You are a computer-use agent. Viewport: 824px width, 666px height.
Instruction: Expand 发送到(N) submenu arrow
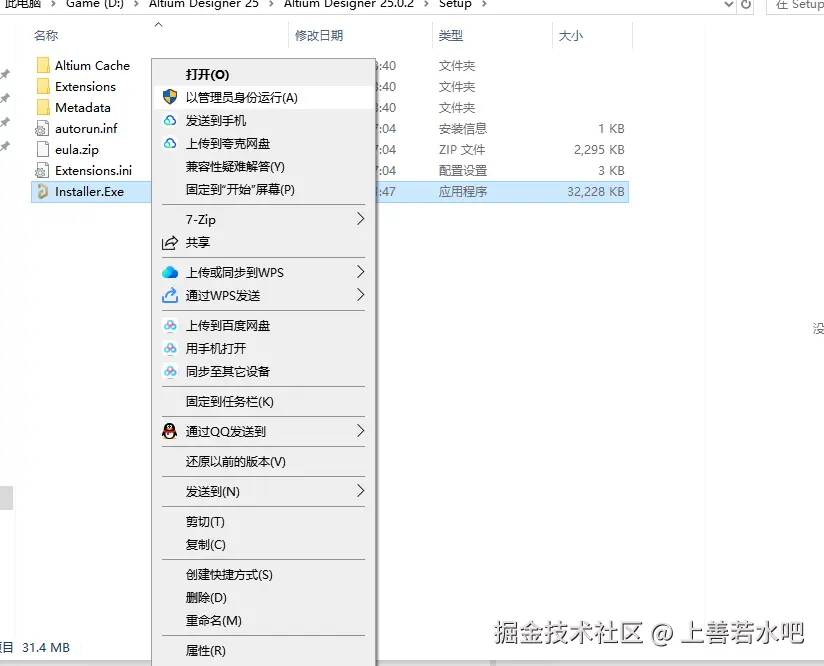[x=360, y=491]
